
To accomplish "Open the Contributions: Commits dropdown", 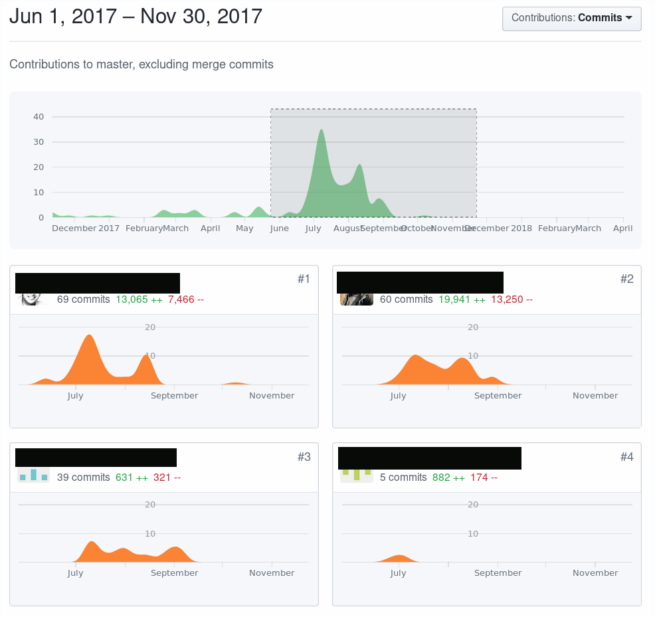I will (572, 18).
